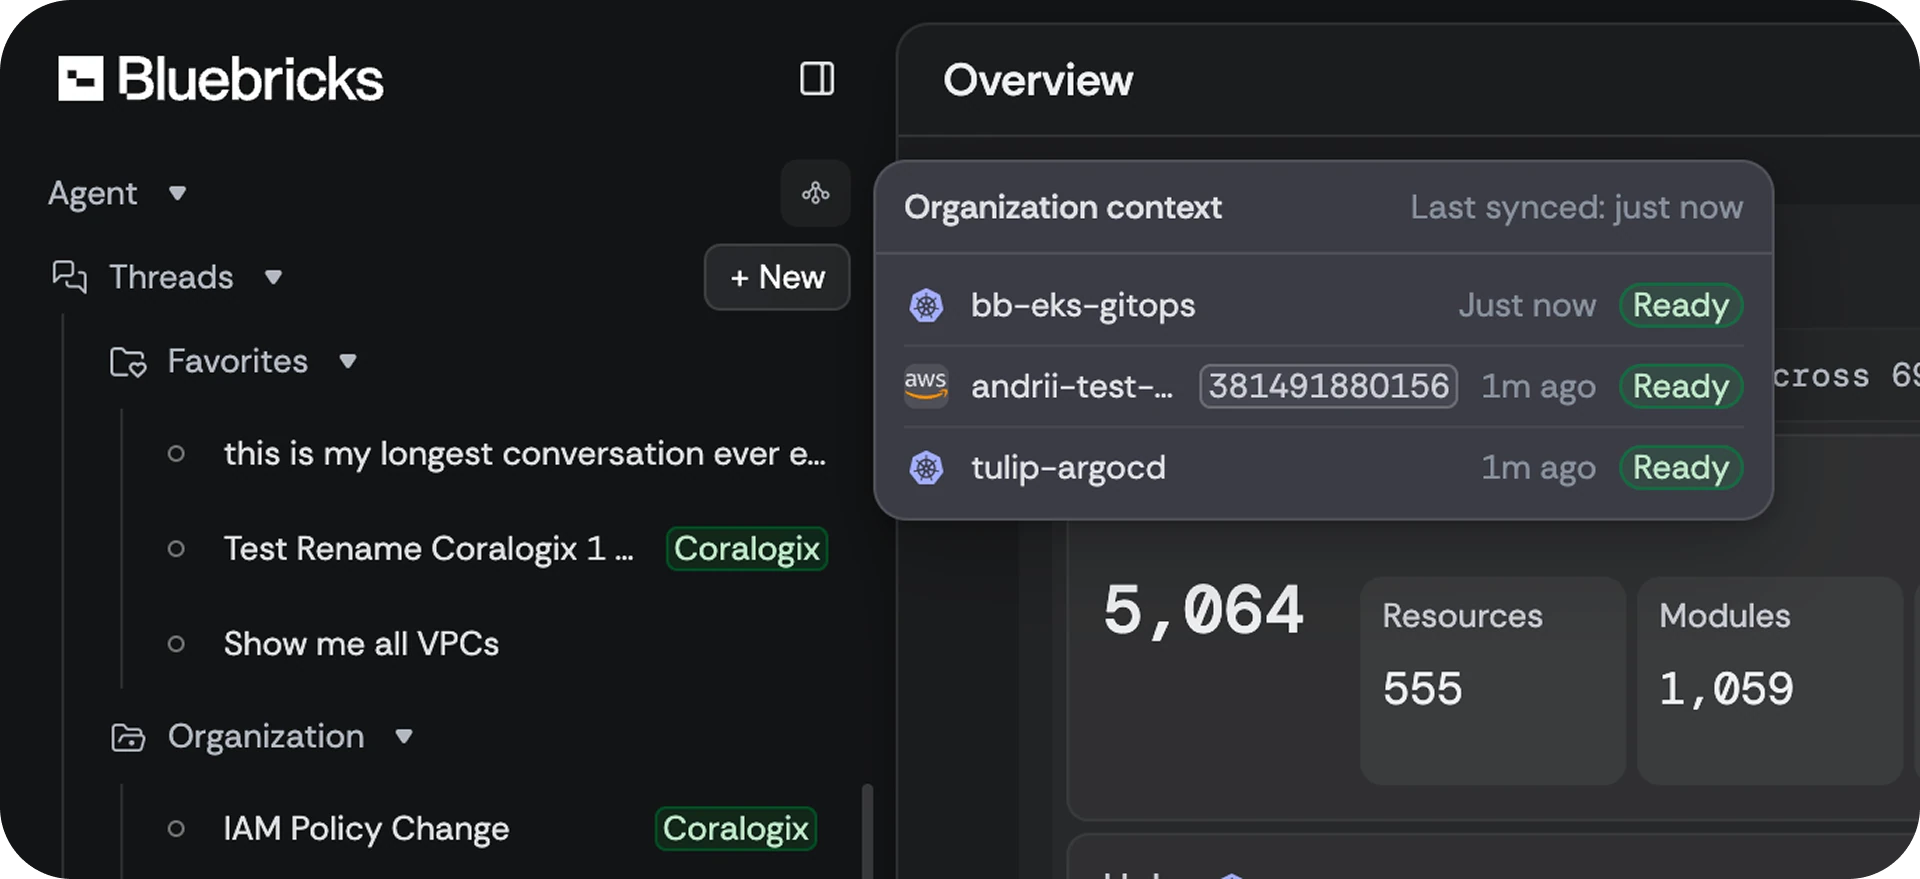The width and height of the screenshot is (1920, 879).
Task: Click the sidebar vertical scrollbar
Action: pyautogui.click(x=867, y=830)
